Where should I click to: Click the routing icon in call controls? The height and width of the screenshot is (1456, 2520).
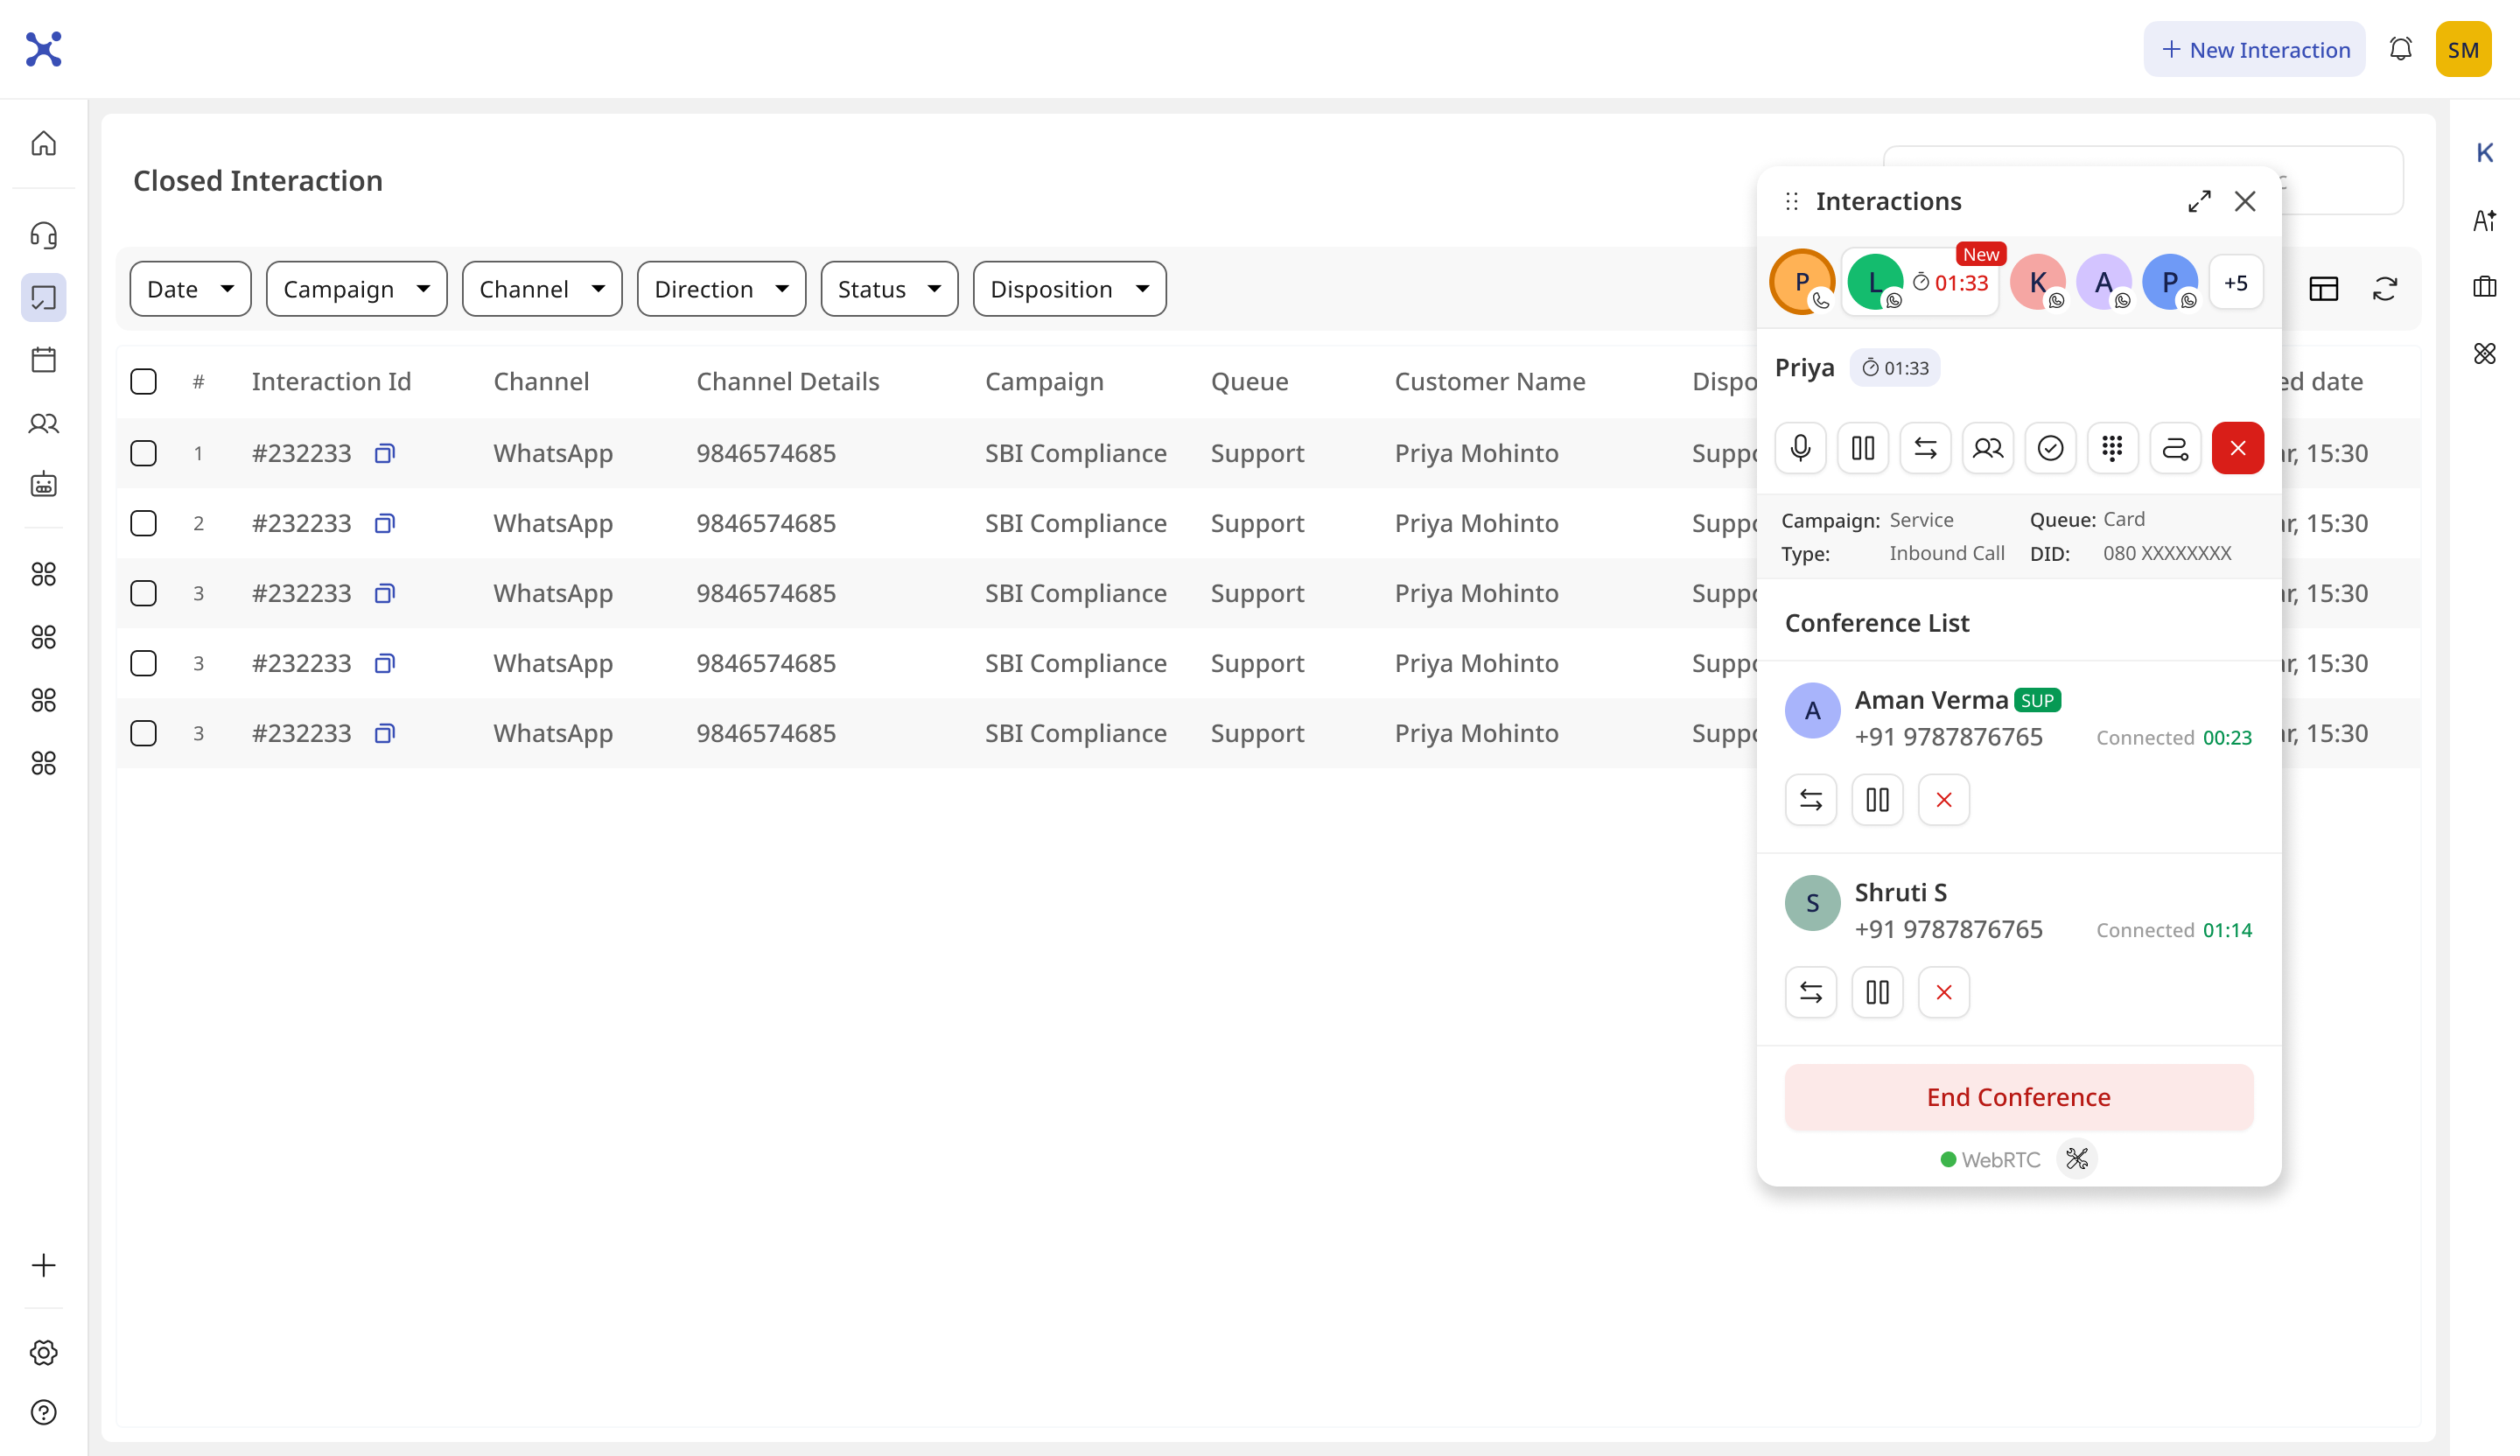(2175, 448)
